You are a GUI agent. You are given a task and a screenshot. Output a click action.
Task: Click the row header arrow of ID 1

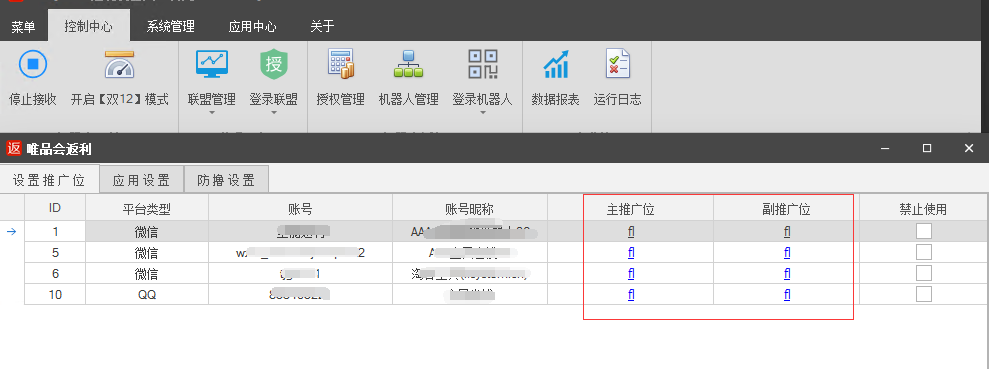point(11,231)
